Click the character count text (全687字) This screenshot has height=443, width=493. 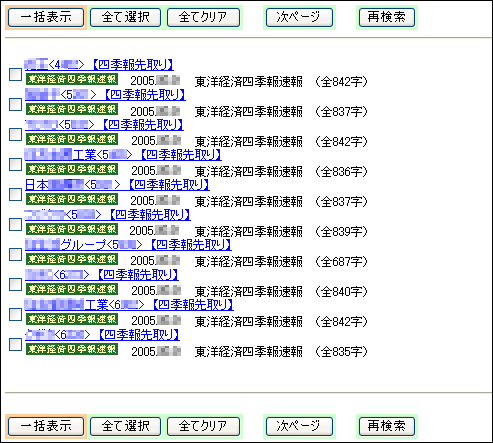pos(341,262)
